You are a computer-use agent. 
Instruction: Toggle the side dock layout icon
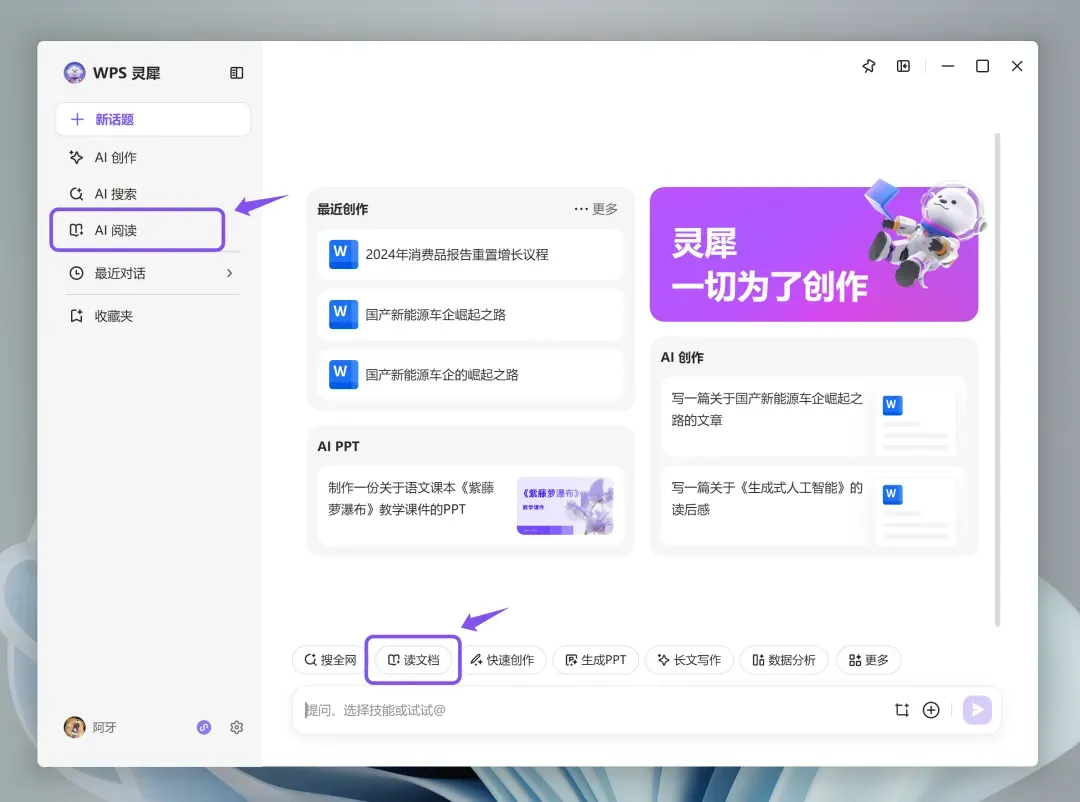point(903,66)
